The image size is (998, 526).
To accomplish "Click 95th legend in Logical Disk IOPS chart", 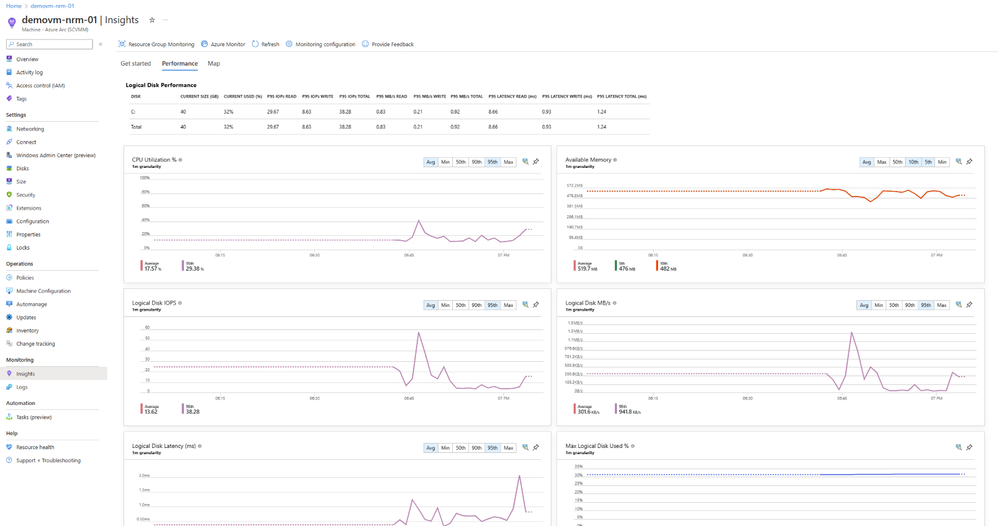I will pos(192,409).
